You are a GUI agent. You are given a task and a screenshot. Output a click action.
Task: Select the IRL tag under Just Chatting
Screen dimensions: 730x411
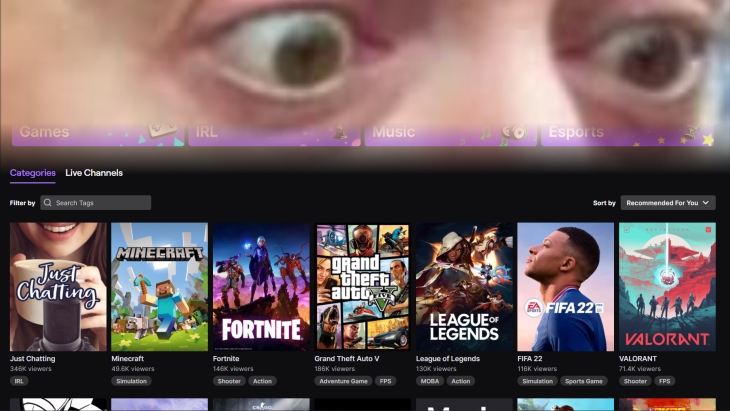pos(19,381)
